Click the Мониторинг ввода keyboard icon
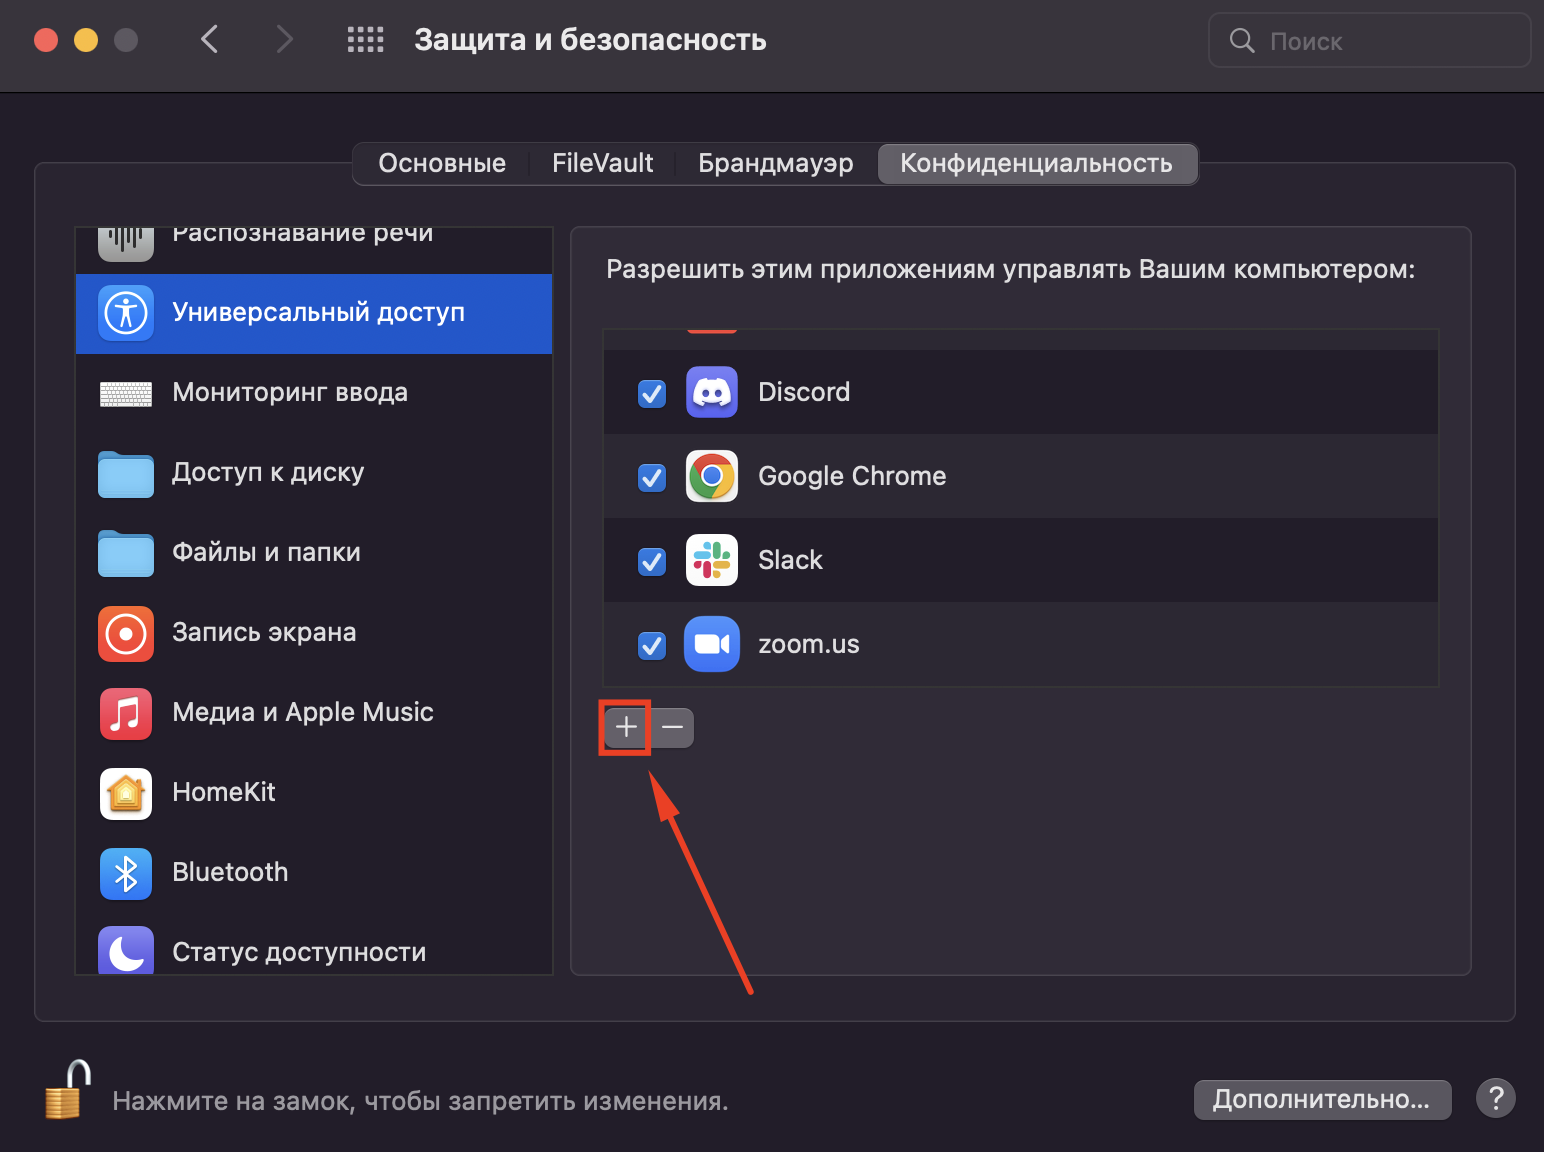 [126, 393]
